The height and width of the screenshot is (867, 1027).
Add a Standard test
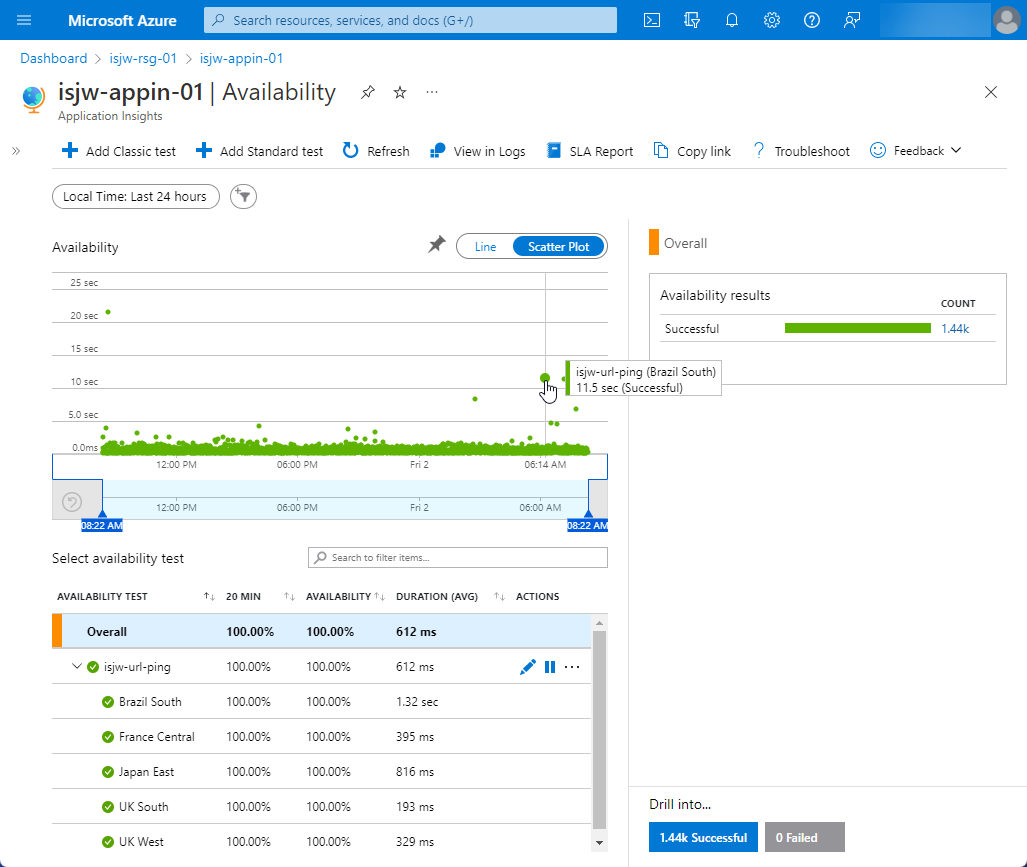pyautogui.click(x=259, y=151)
